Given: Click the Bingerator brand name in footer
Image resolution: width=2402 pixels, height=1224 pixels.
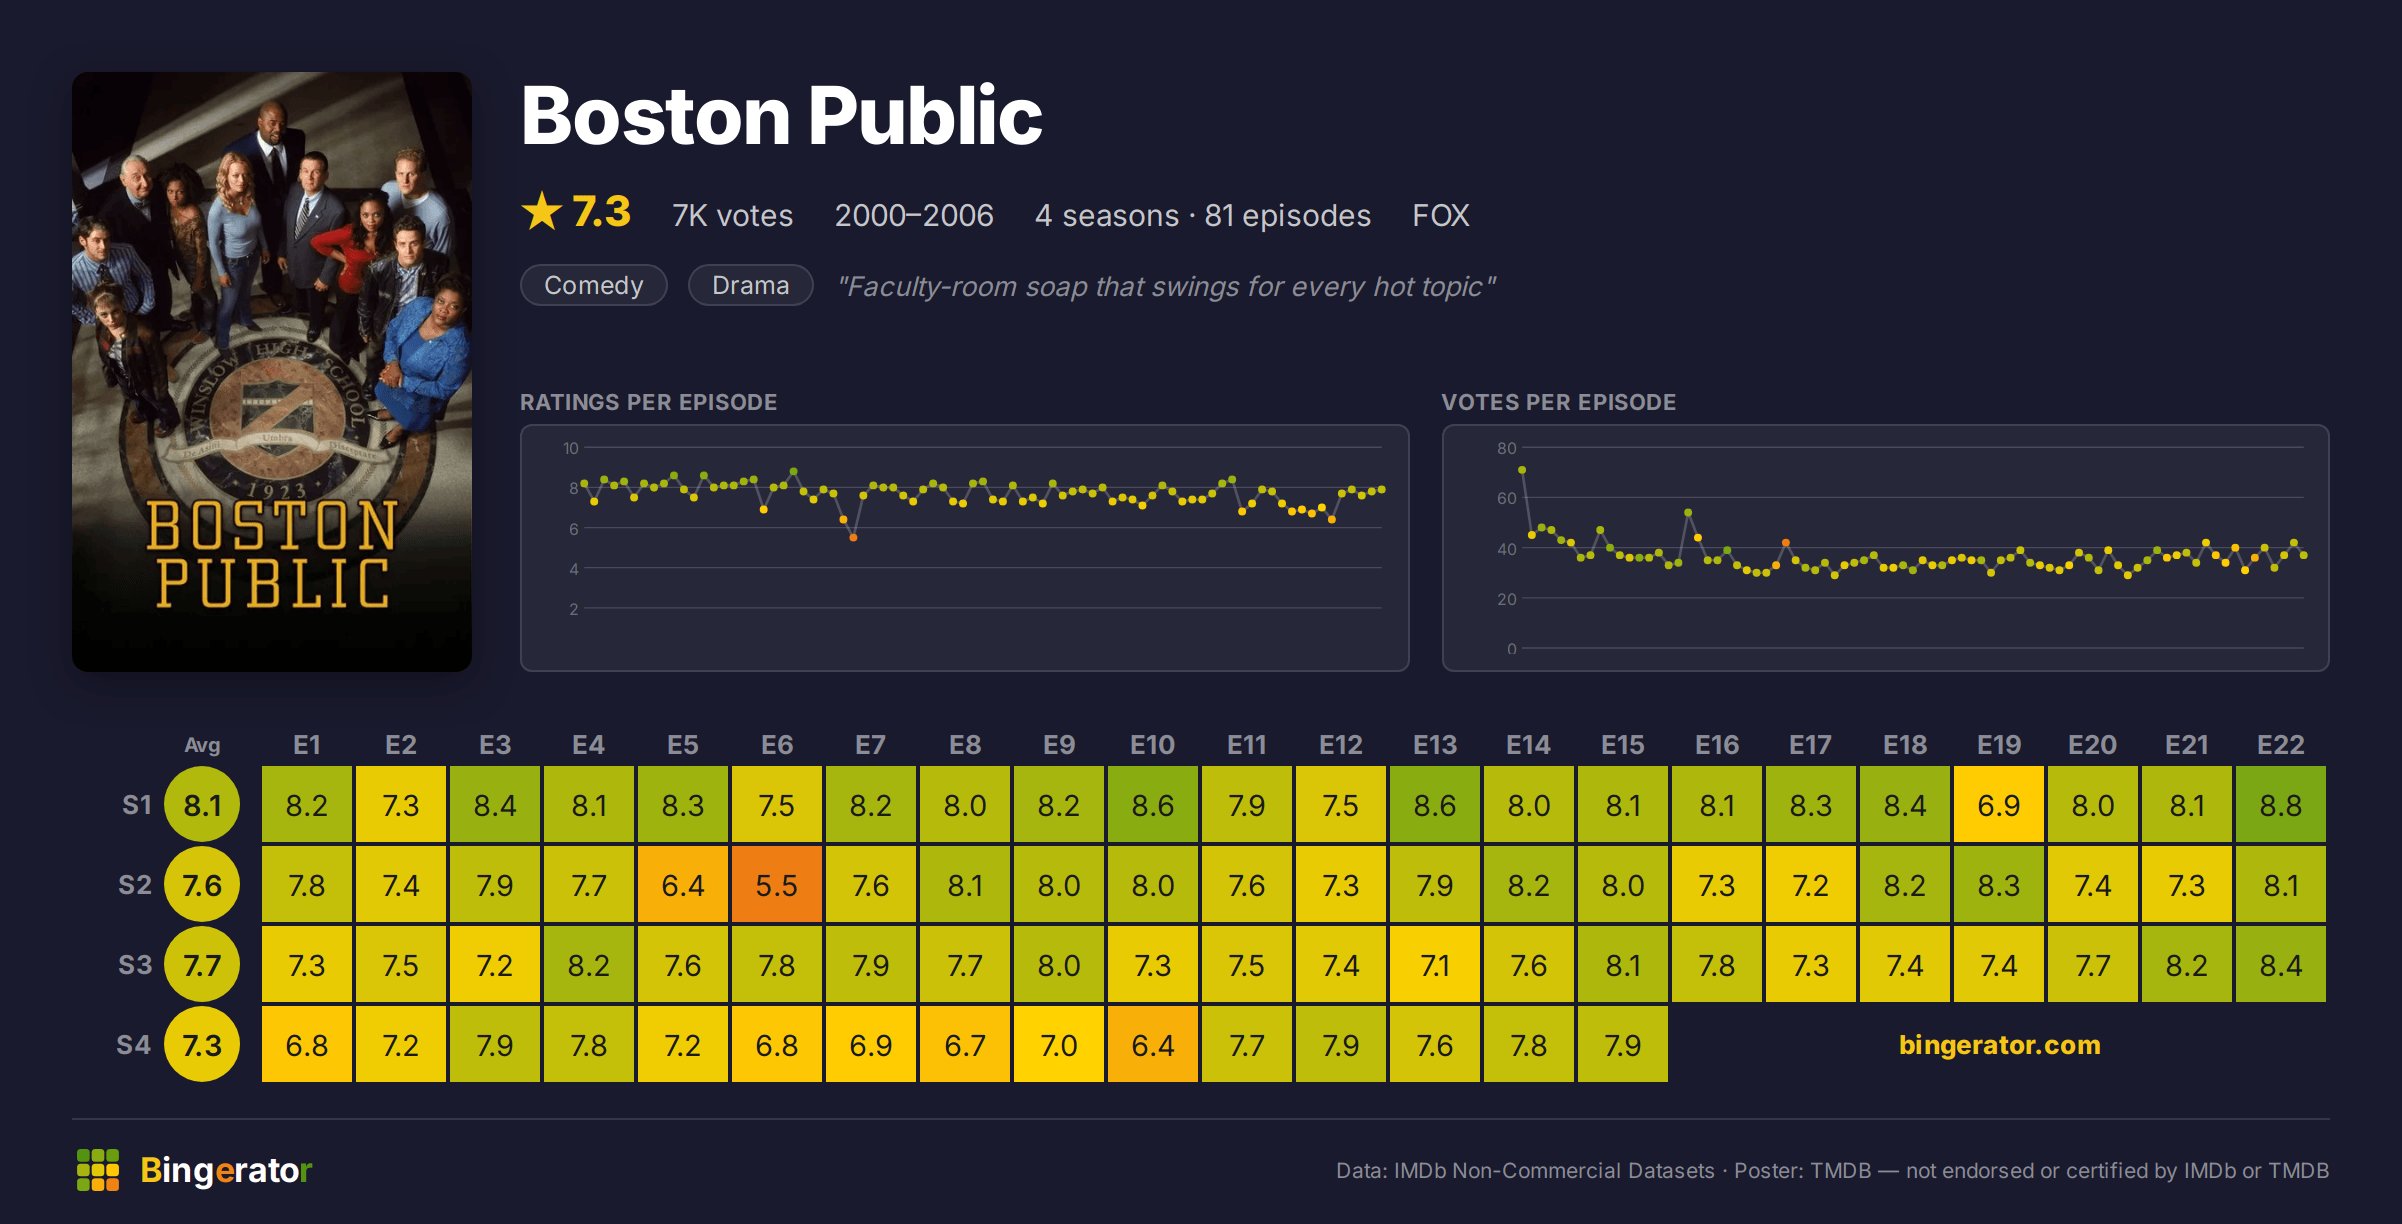Looking at the screenshot, I should [x=226, y=1170].
